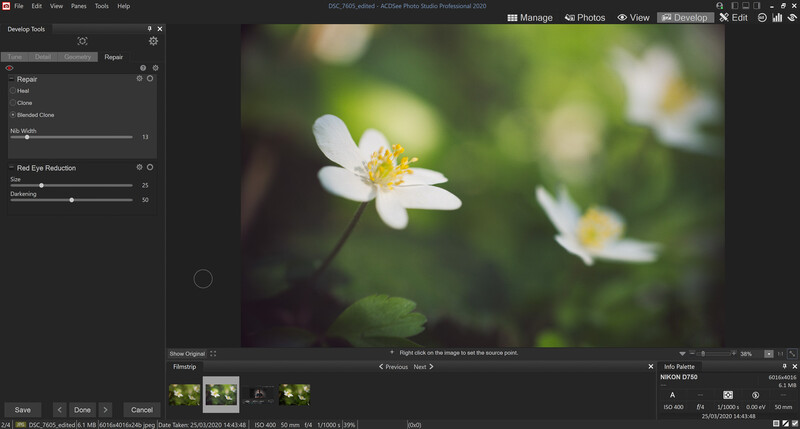Toggle the Repair group enable circle
The height and width of the screenshot is (429, 800).
[150, 79]
